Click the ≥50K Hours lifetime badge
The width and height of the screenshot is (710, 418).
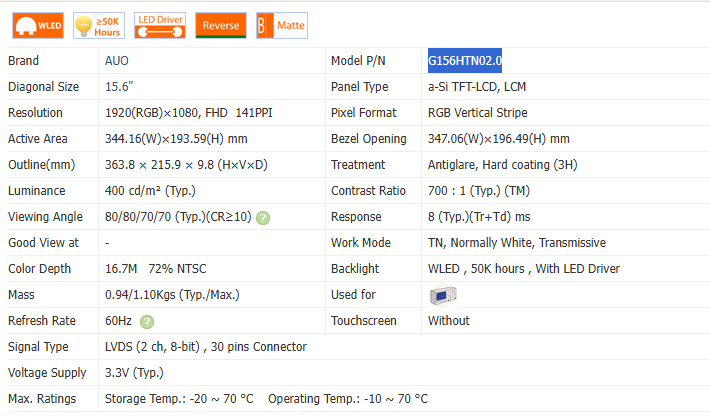(x=99, y=26)
